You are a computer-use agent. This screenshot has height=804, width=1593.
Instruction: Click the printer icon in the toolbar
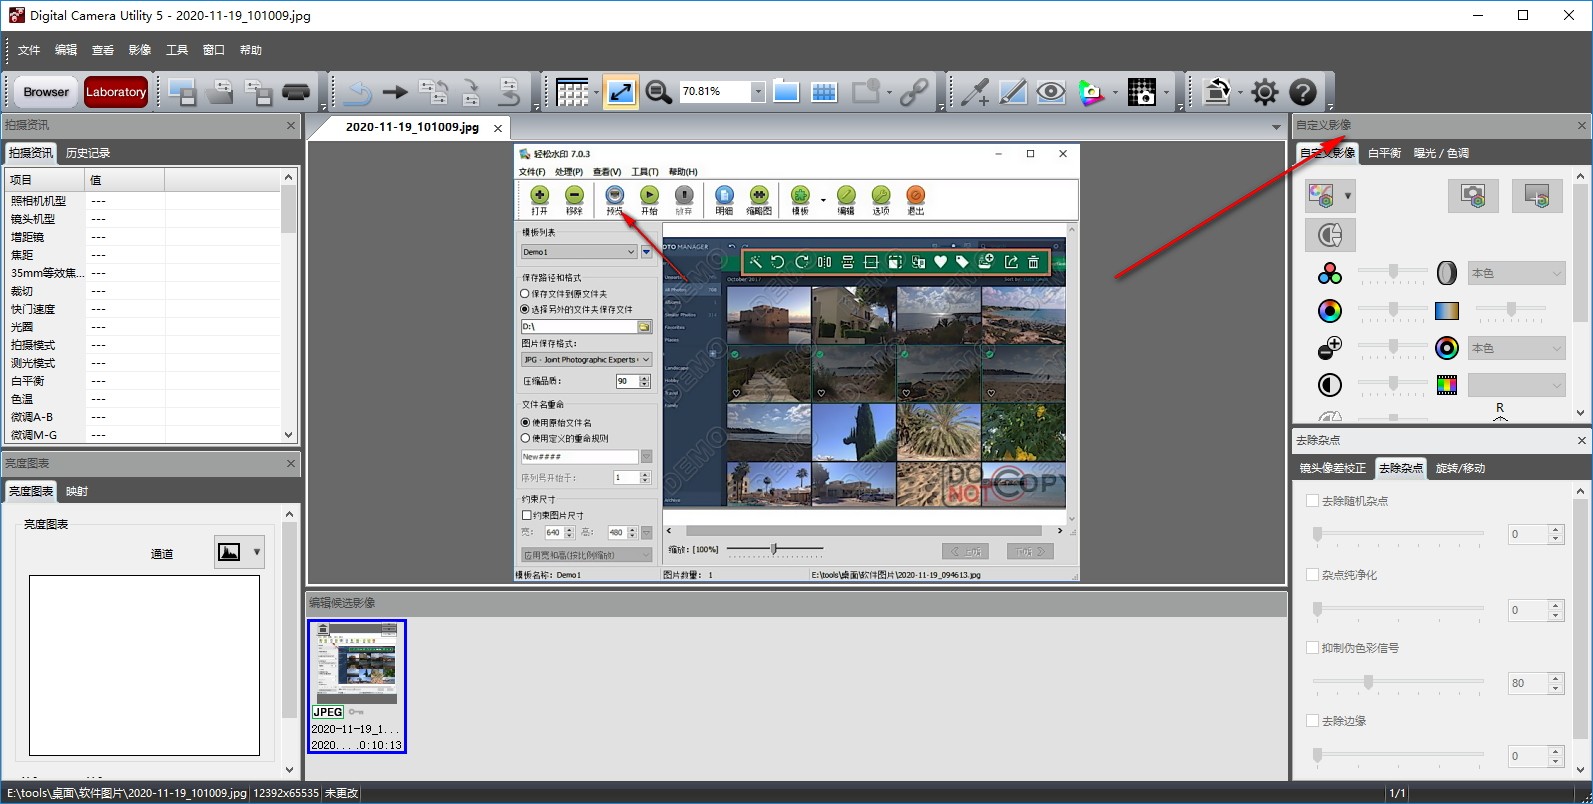click(x=296, y=92)
